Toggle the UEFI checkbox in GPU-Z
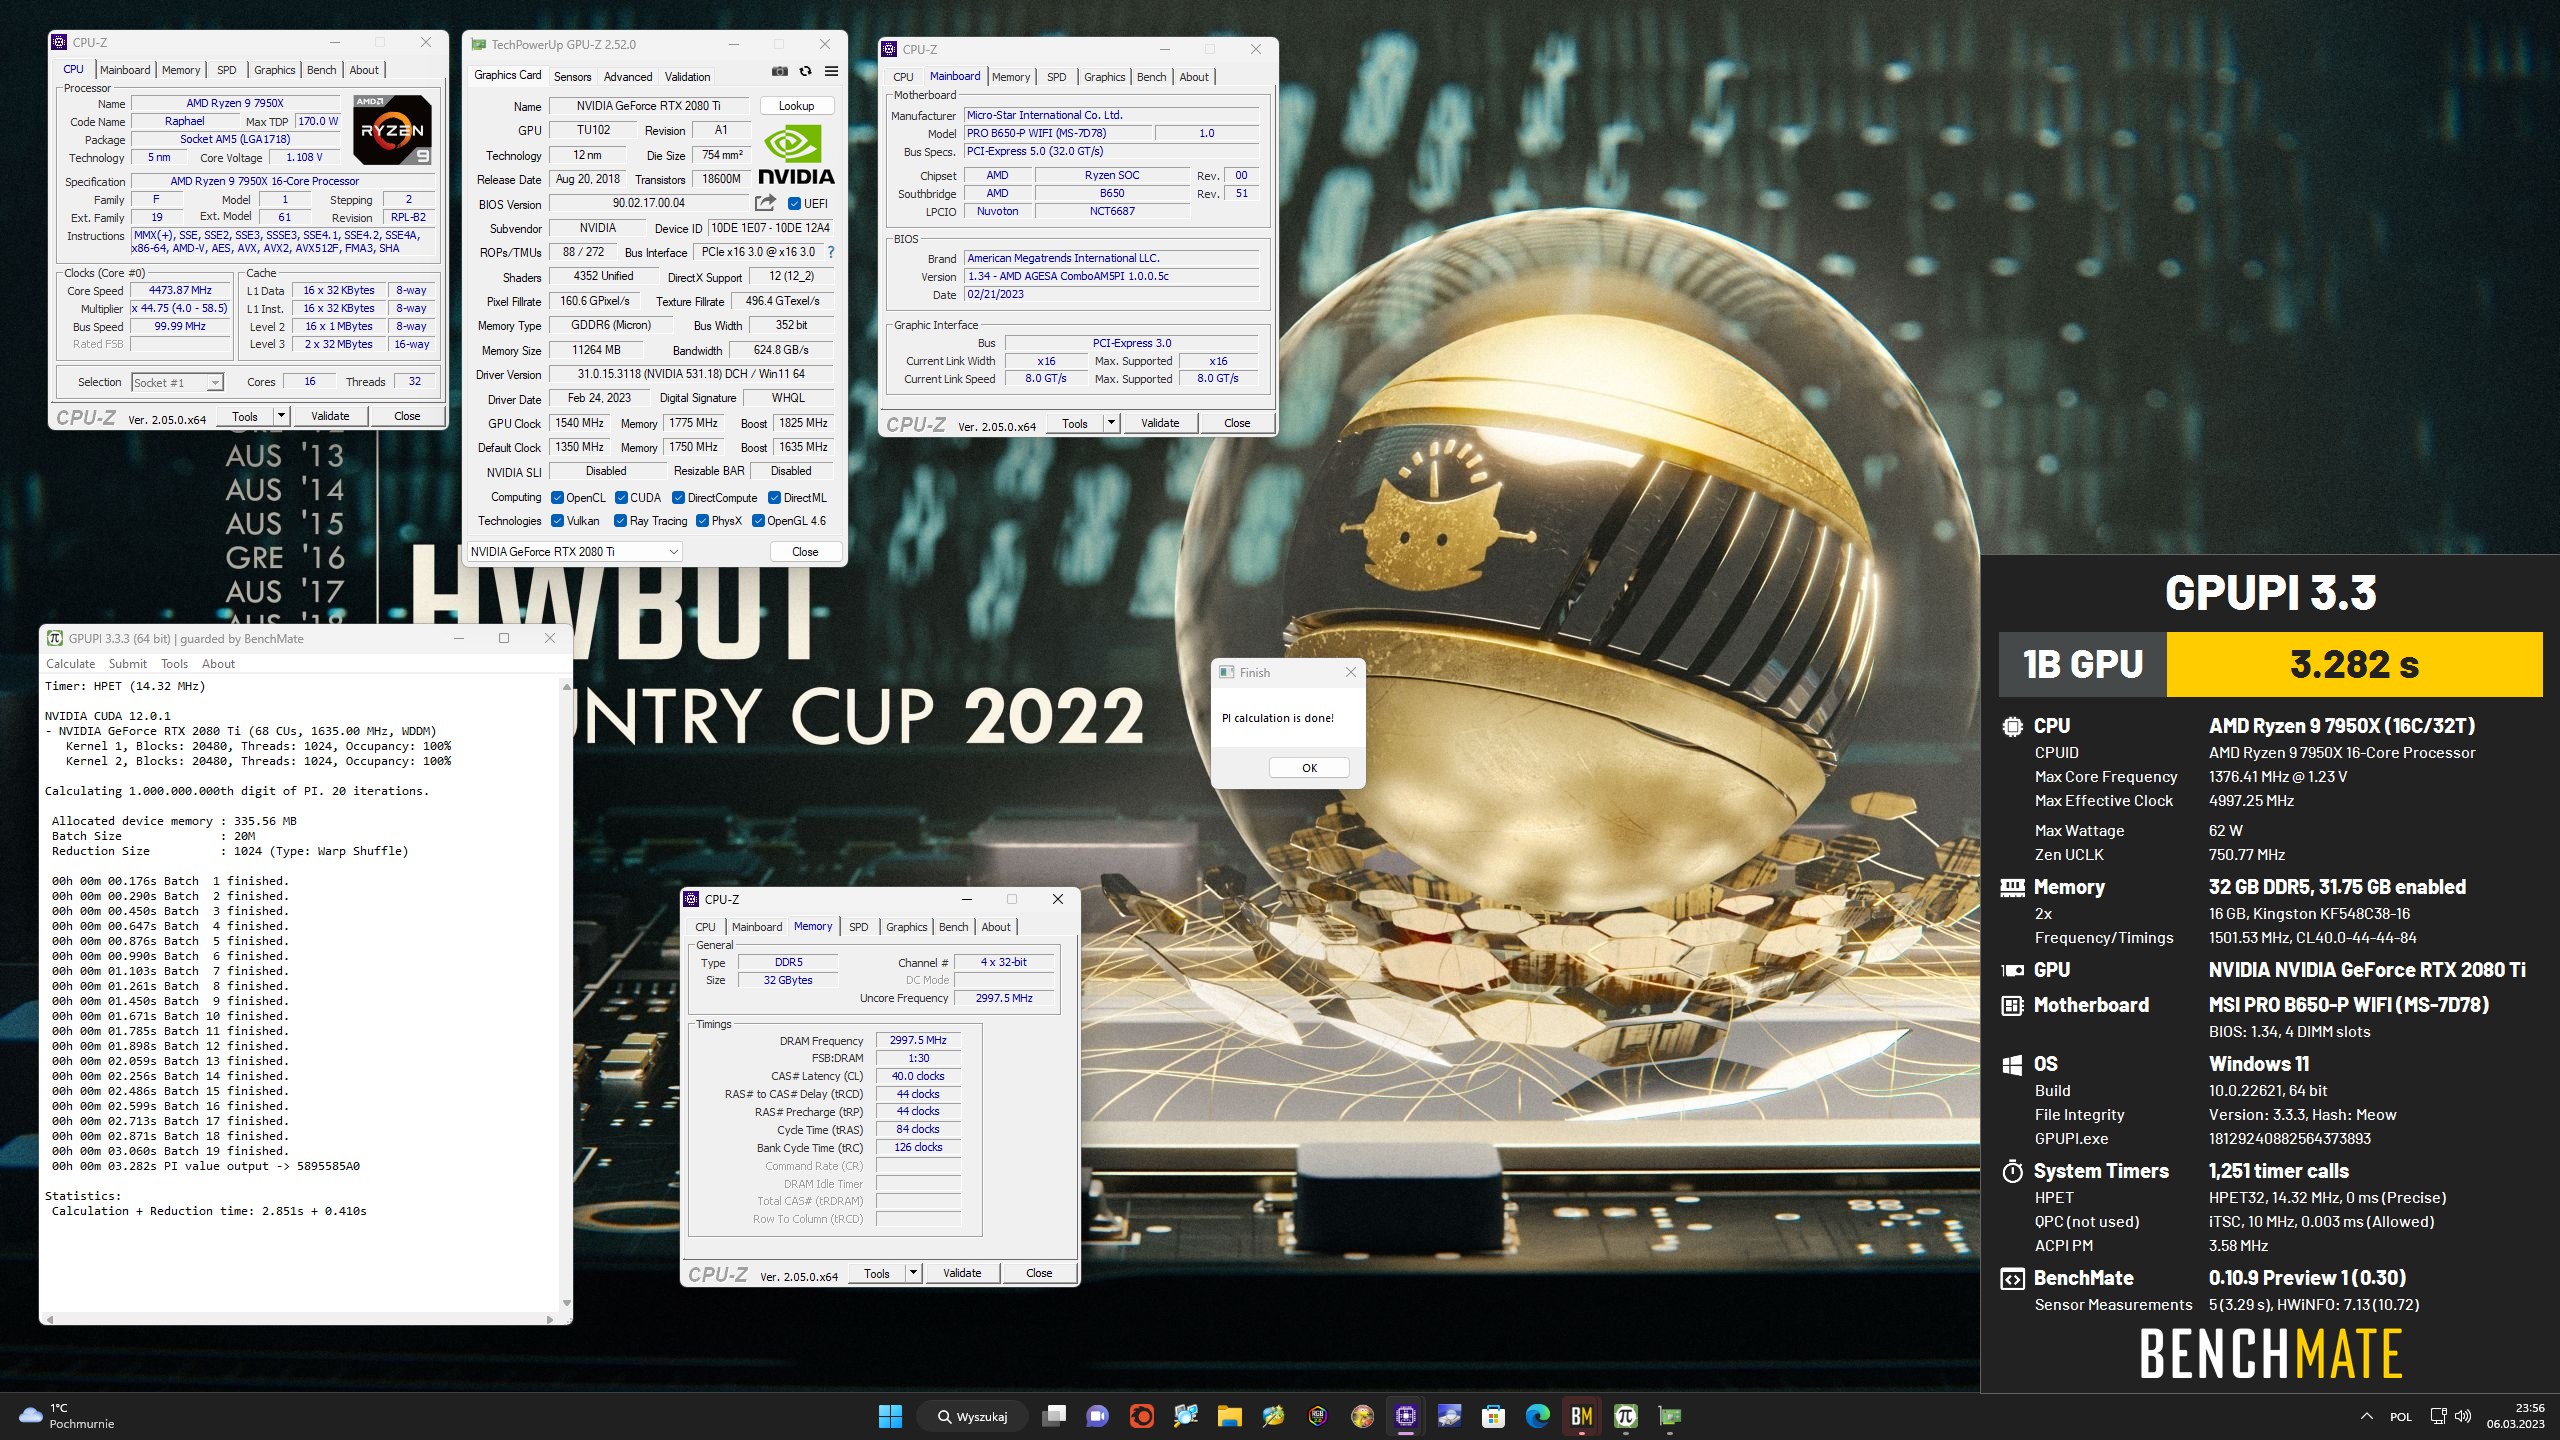 (x=794, y=204)
